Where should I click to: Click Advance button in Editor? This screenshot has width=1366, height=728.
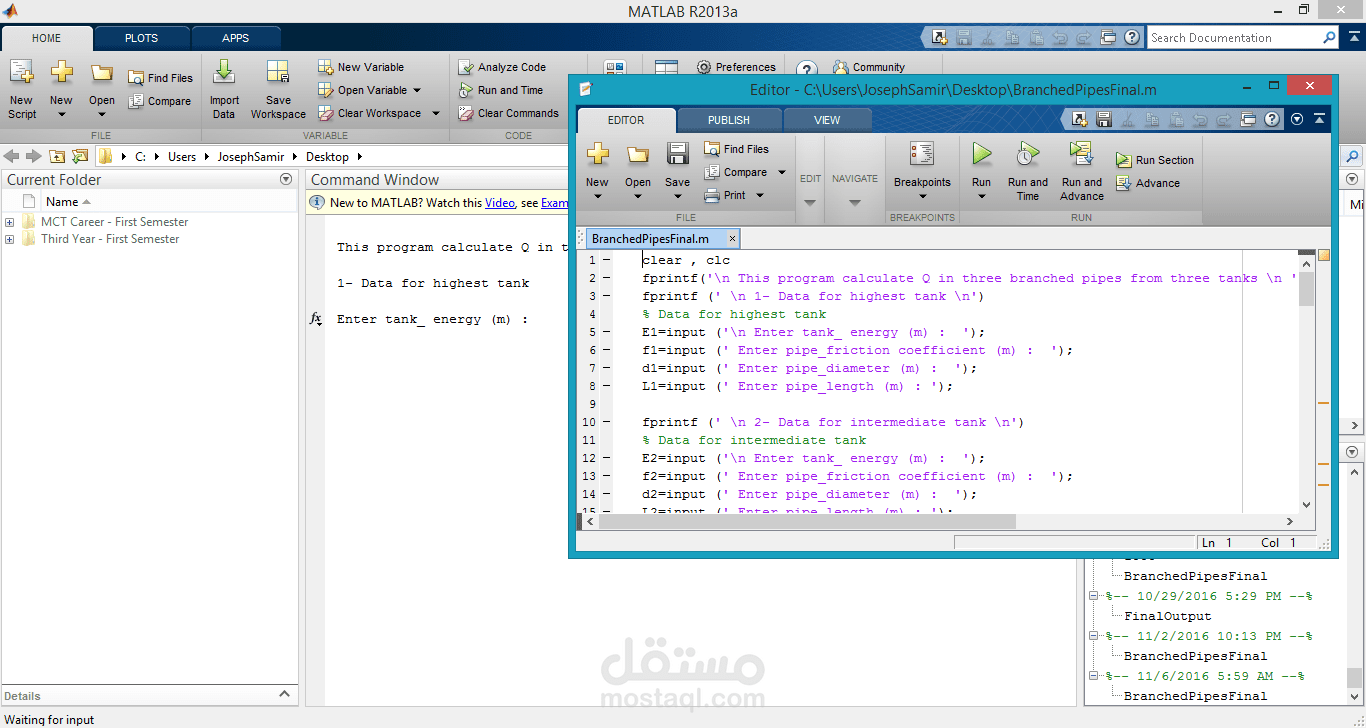(x=1148, y=183)
